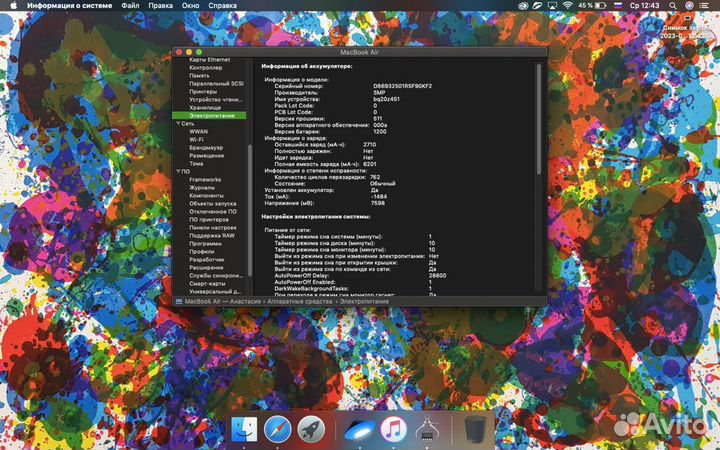Collapse the ПО section triangle

(x=178, y=171)
